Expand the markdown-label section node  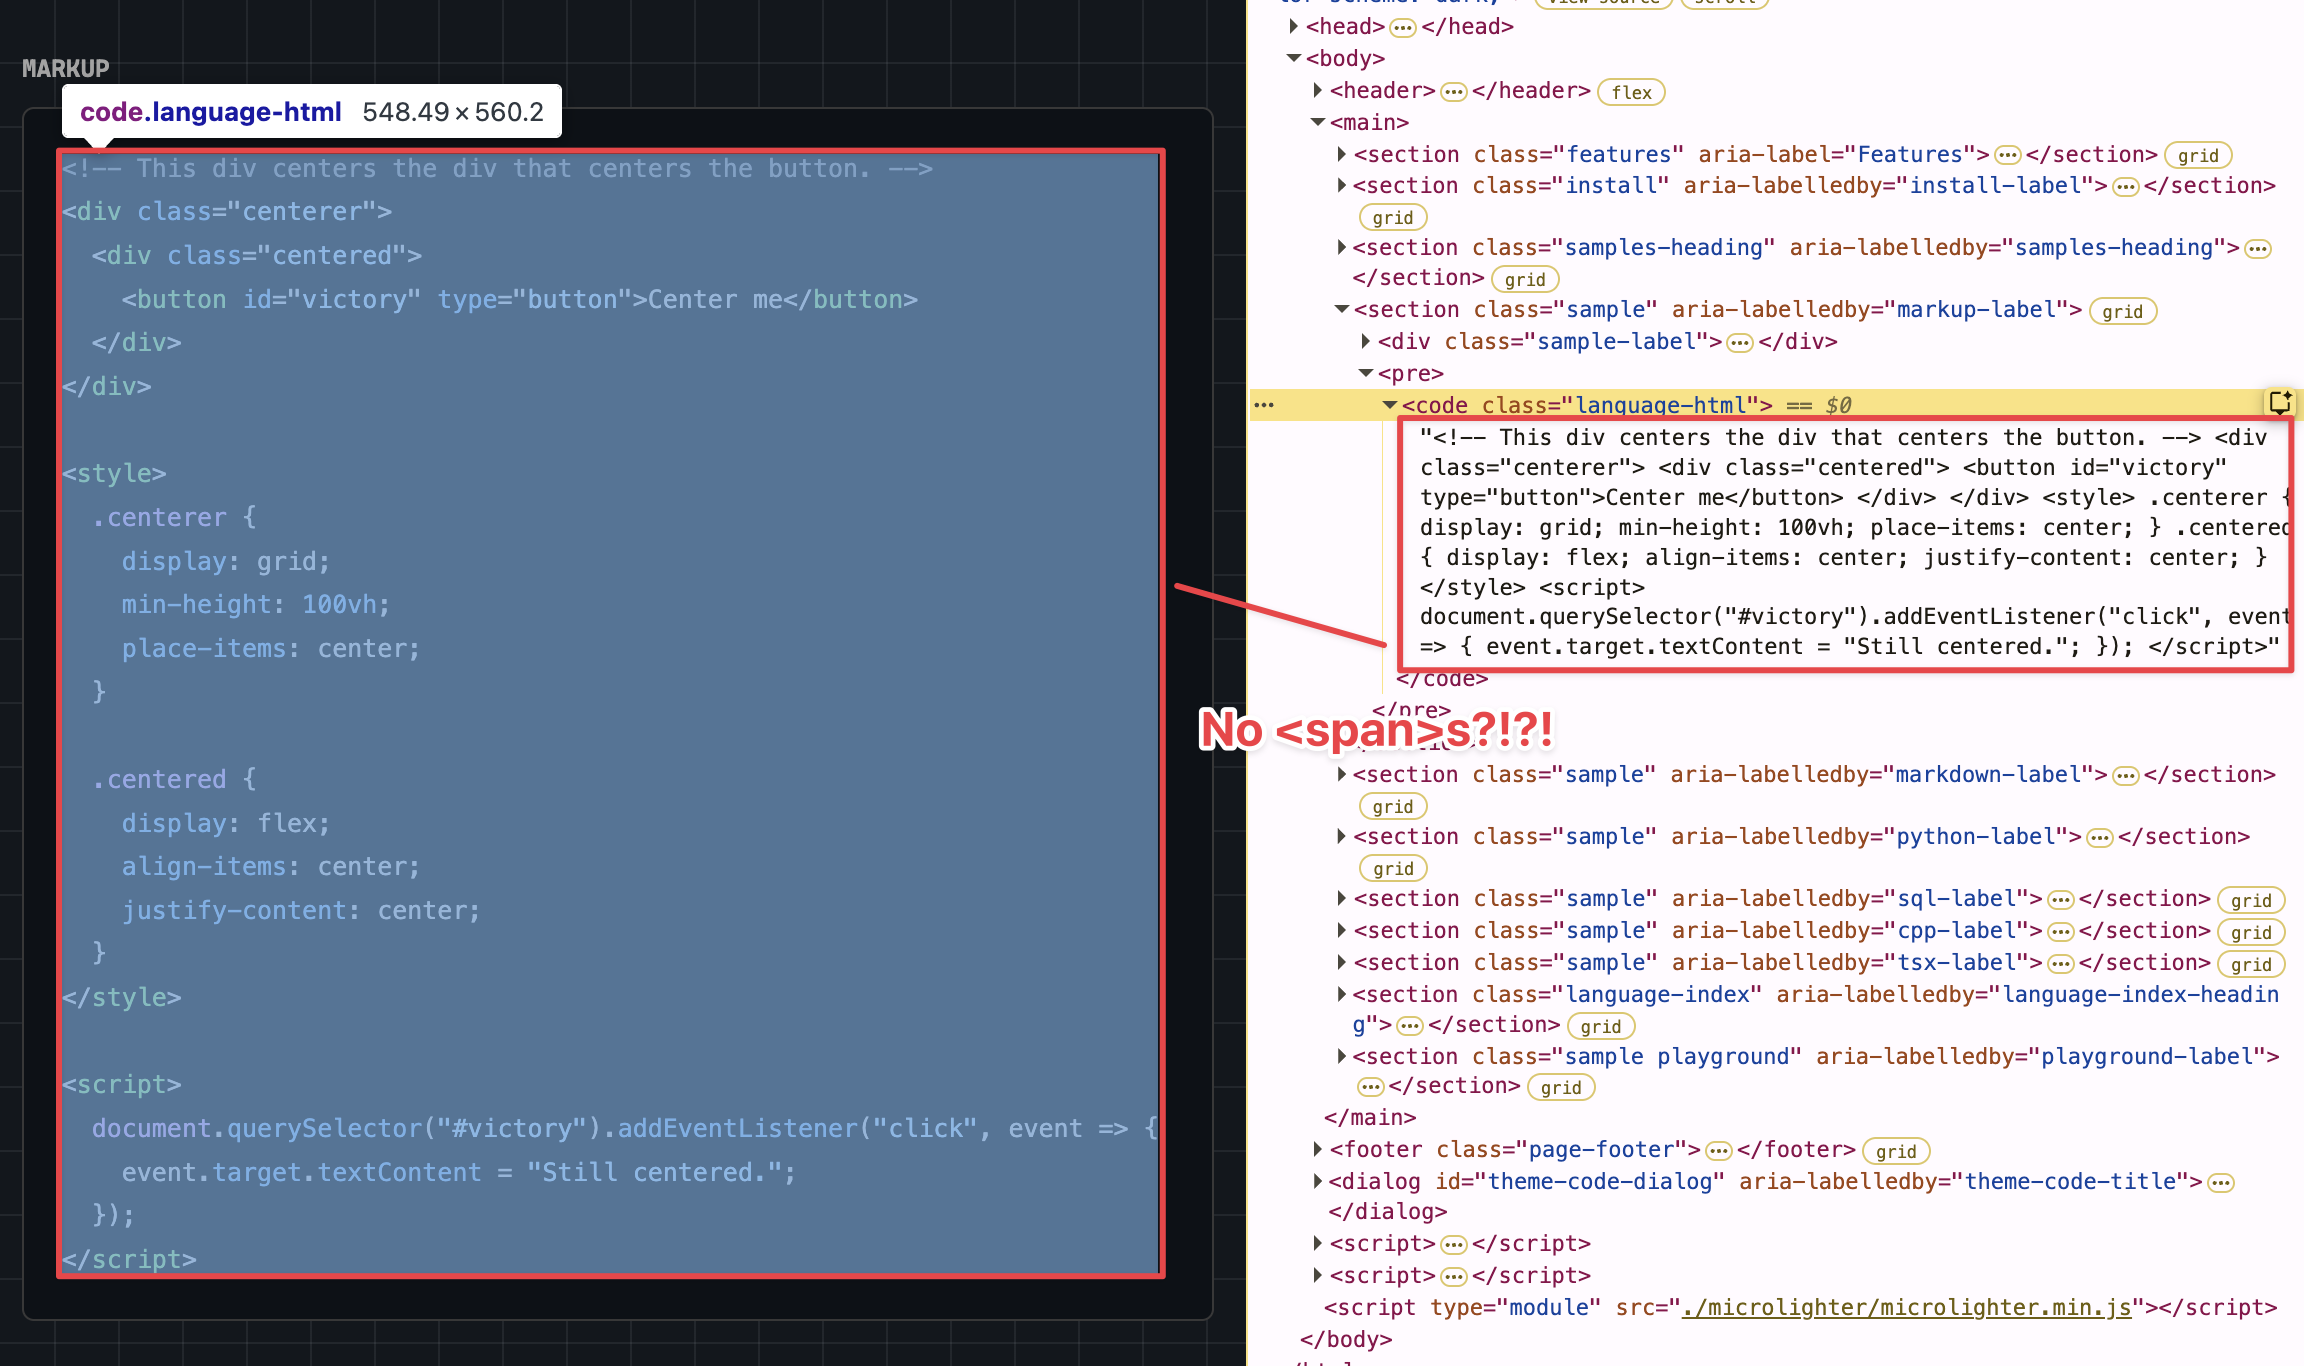[x=1342, y=774]
